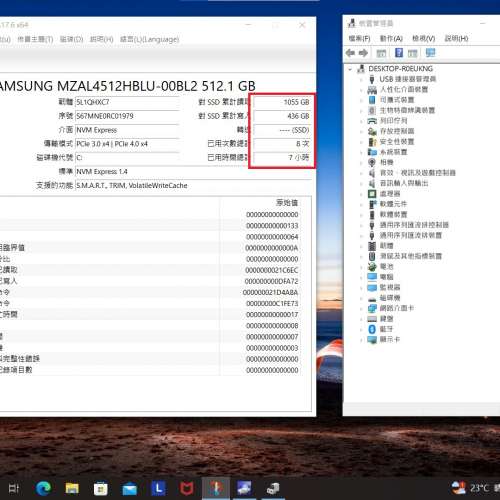The image size is (500, 500).
Task: Expand the 音訊輸入與輸出 node
Action: pos(361,183)
